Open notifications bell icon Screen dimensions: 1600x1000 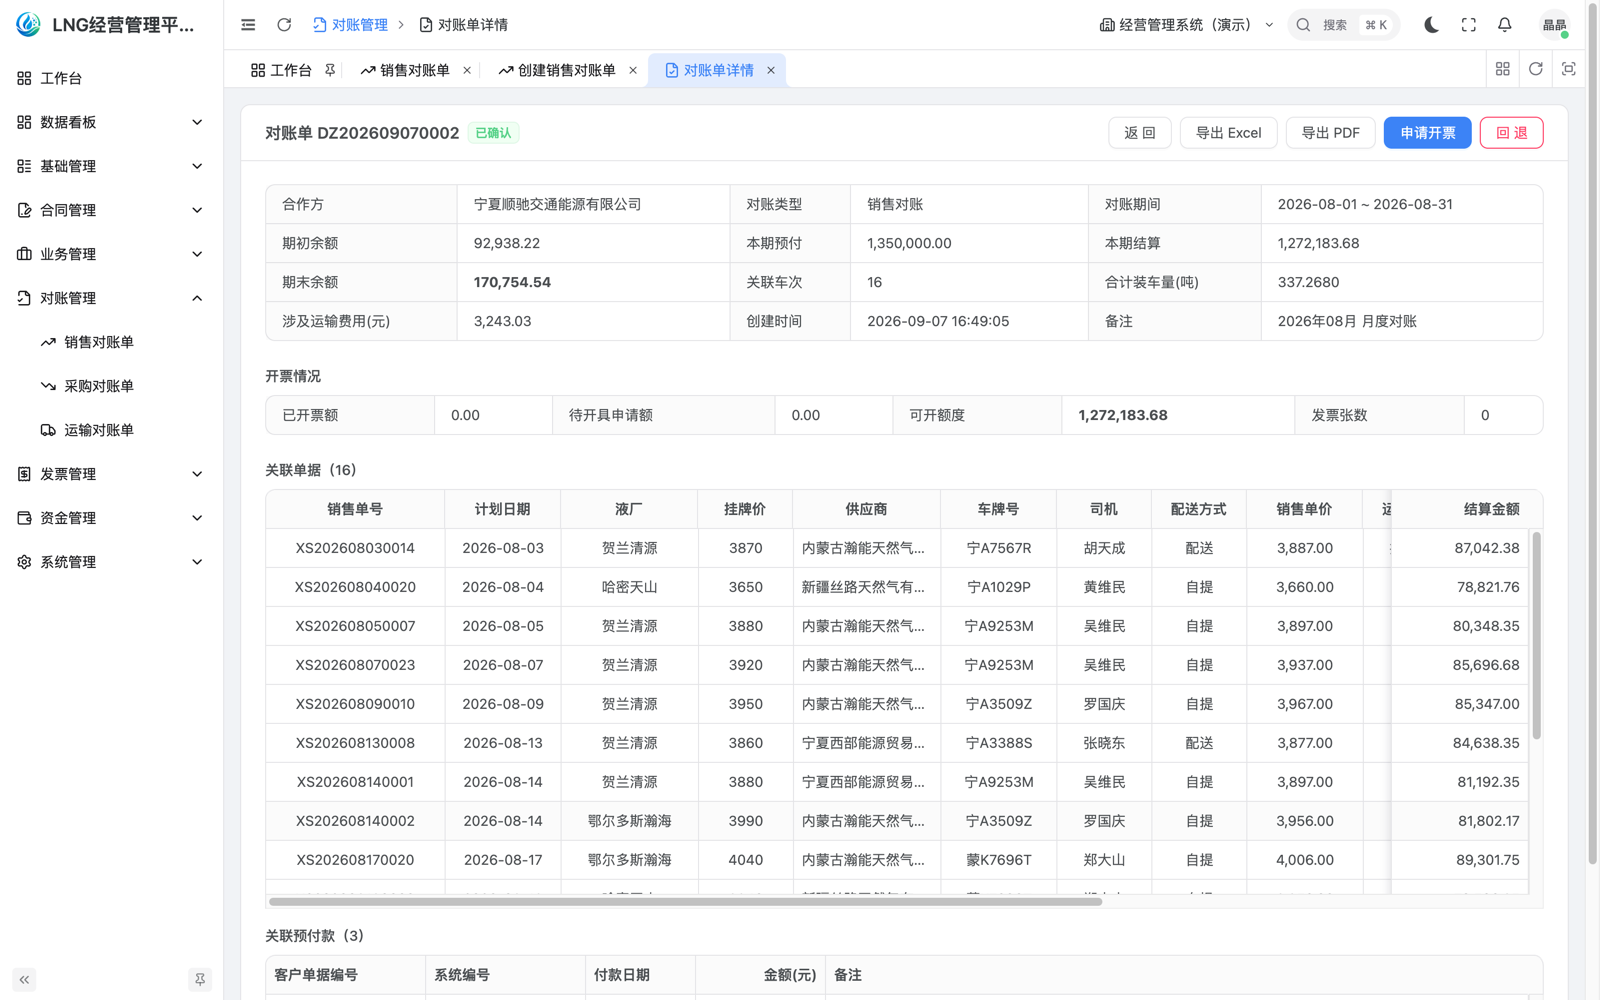[x=1504, y=25]
